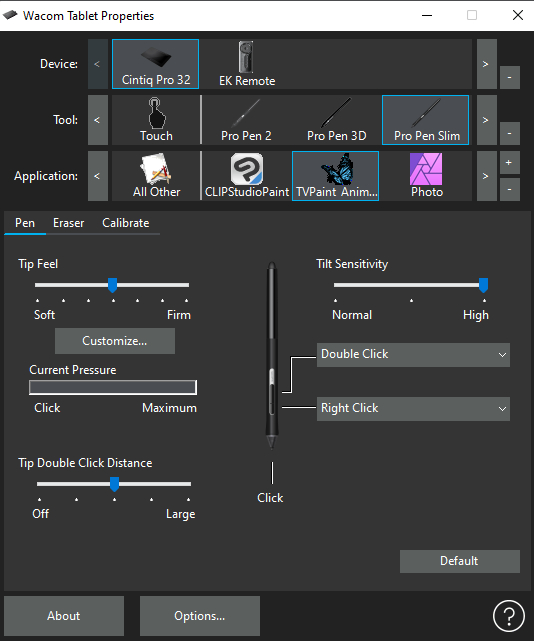Choose the Pro Pen 3D tool
The width and height of the screenshot is (534, 641).
(x=336, y=120)
